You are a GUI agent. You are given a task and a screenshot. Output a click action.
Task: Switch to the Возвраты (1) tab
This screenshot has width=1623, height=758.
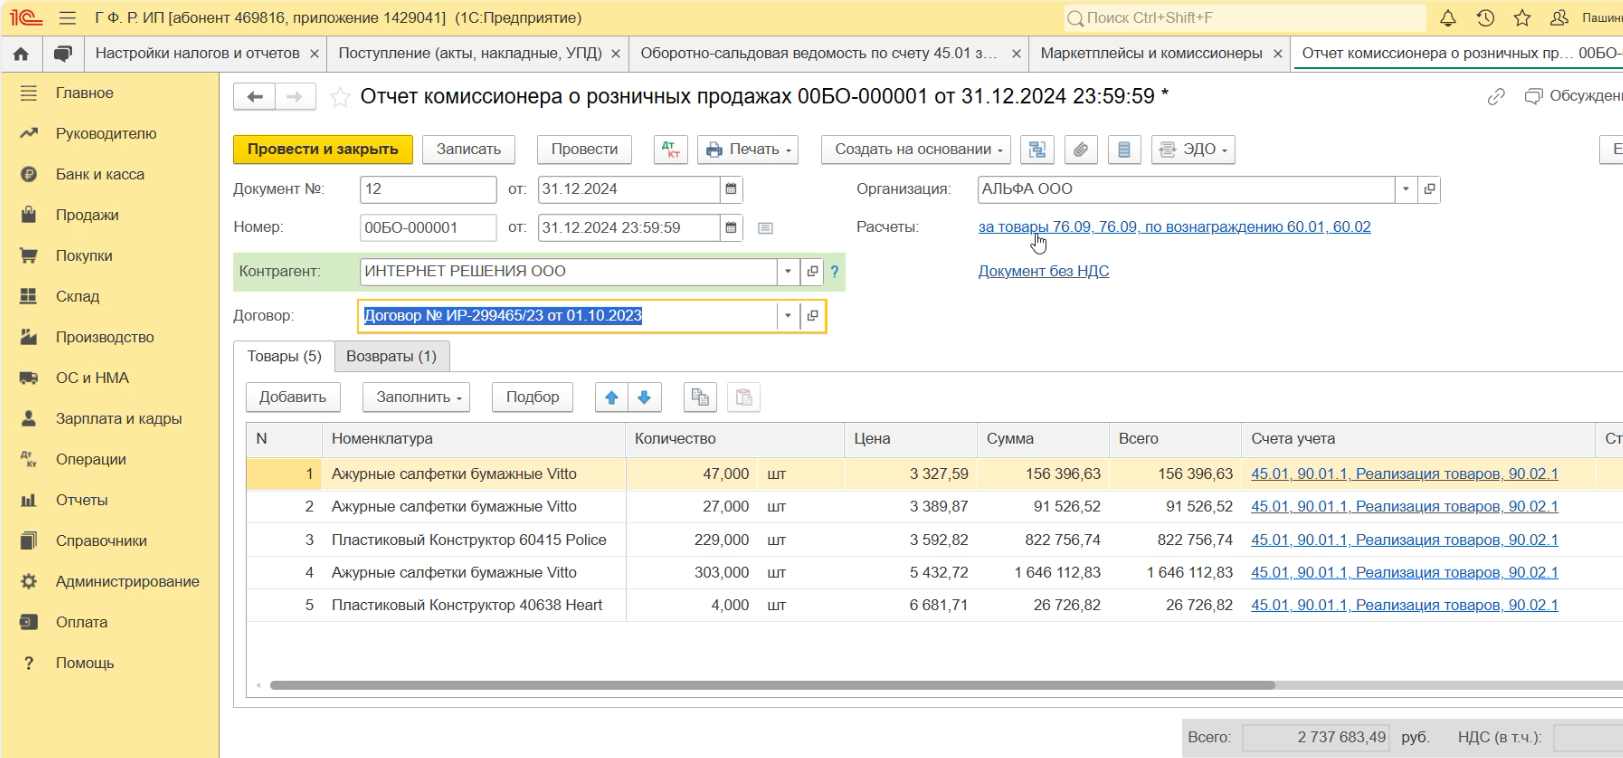pos(391,357)
